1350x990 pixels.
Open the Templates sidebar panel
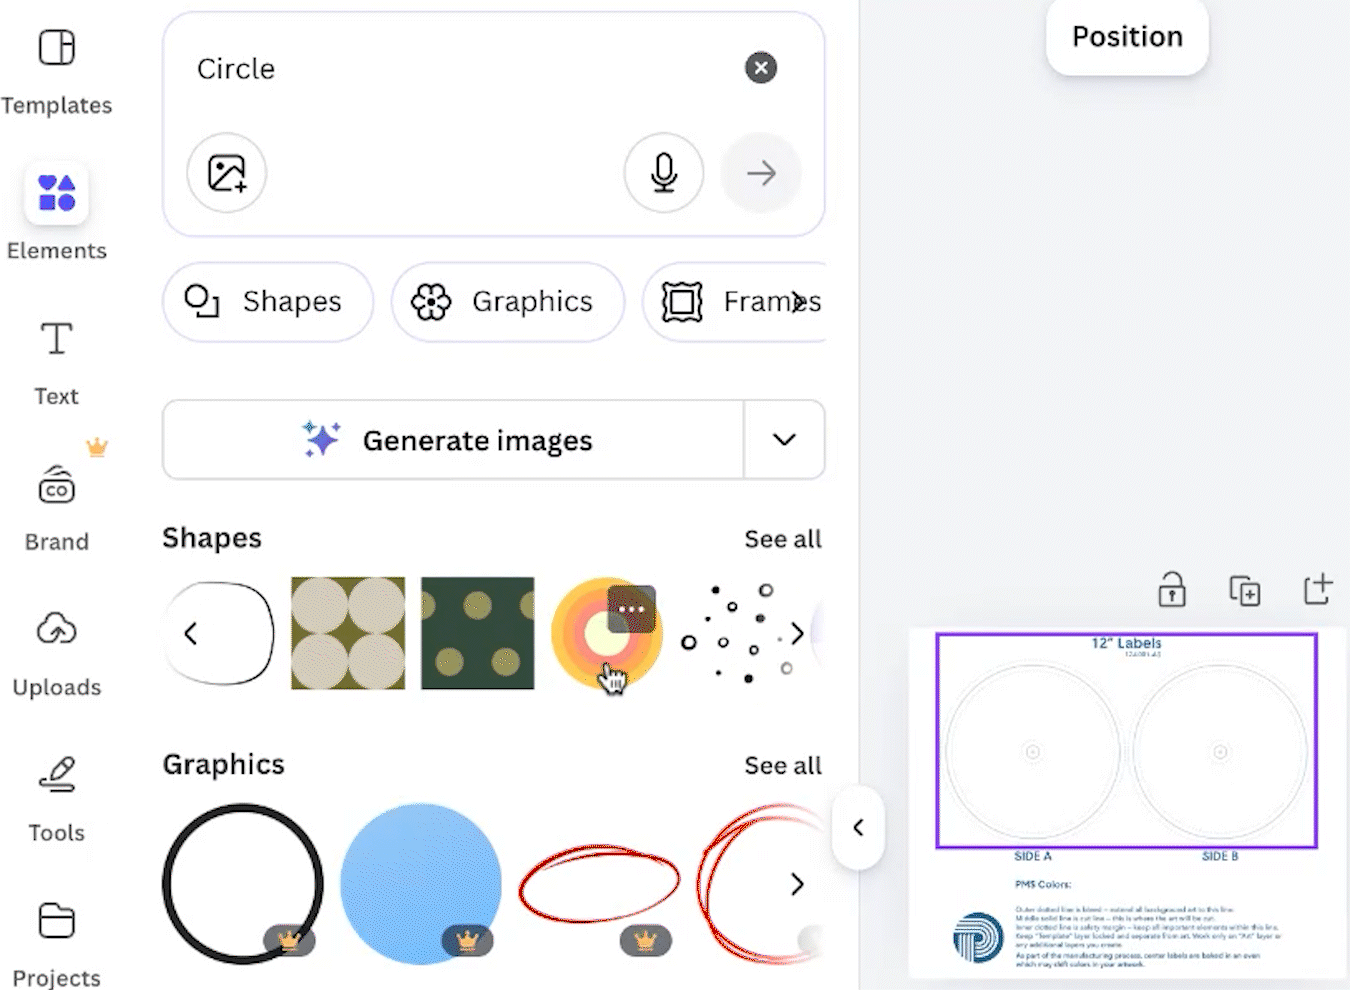click(x=57, y=68)
